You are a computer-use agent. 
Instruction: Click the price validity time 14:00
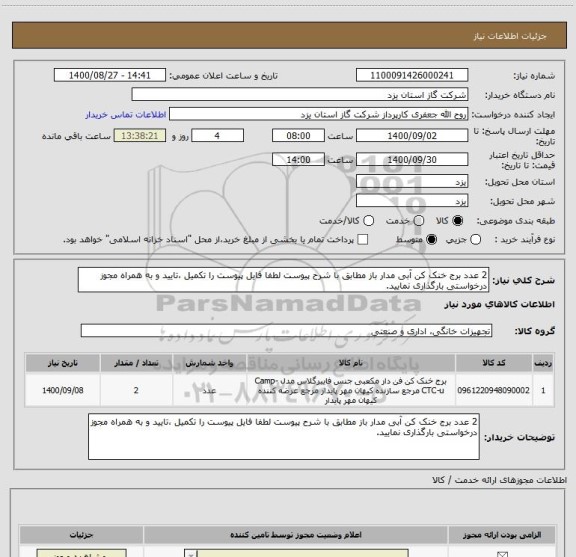pyautogui.click(x=298, y=159)
